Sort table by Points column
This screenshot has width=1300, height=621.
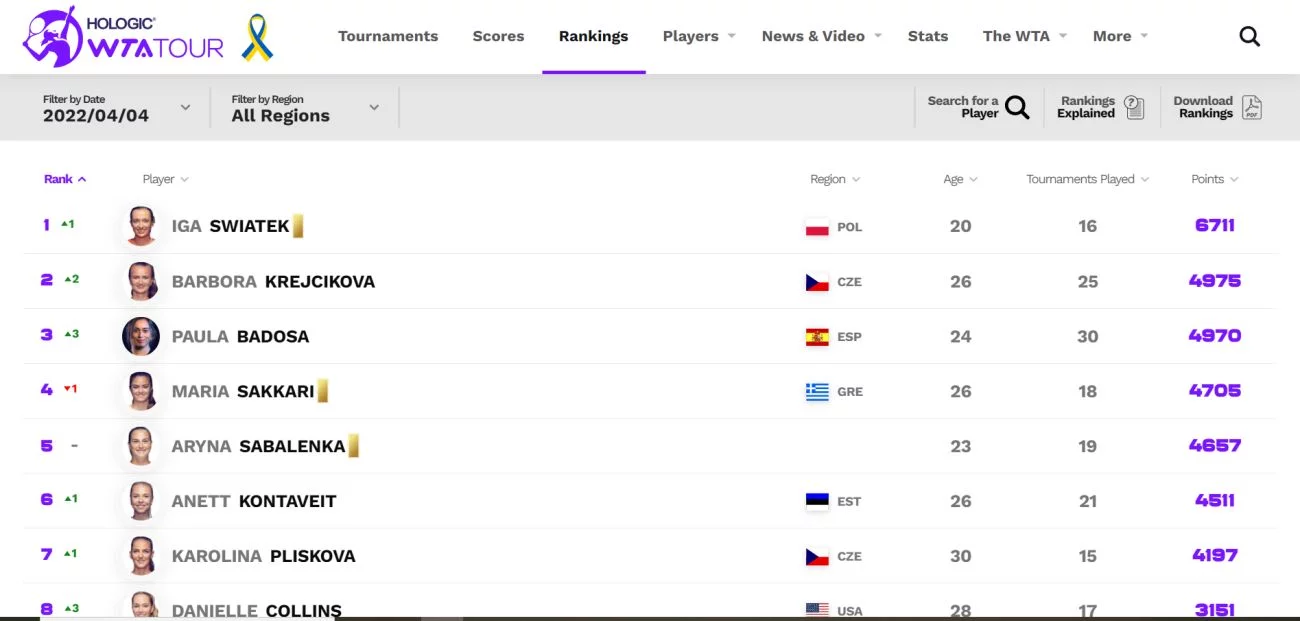click(1215, 179)
